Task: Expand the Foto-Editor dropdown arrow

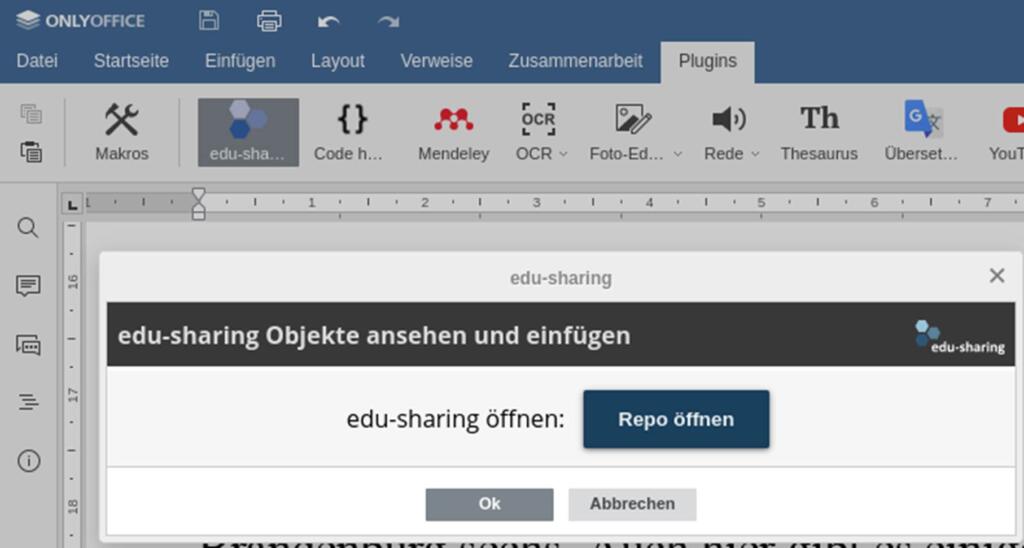Action: tap(677, 154)
